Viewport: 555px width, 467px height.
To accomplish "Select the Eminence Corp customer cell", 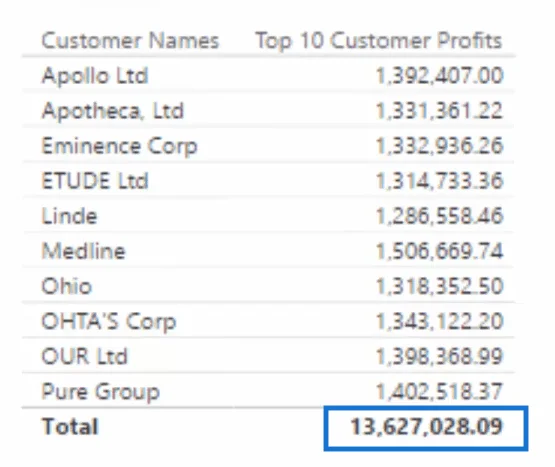I will (119, 146).
